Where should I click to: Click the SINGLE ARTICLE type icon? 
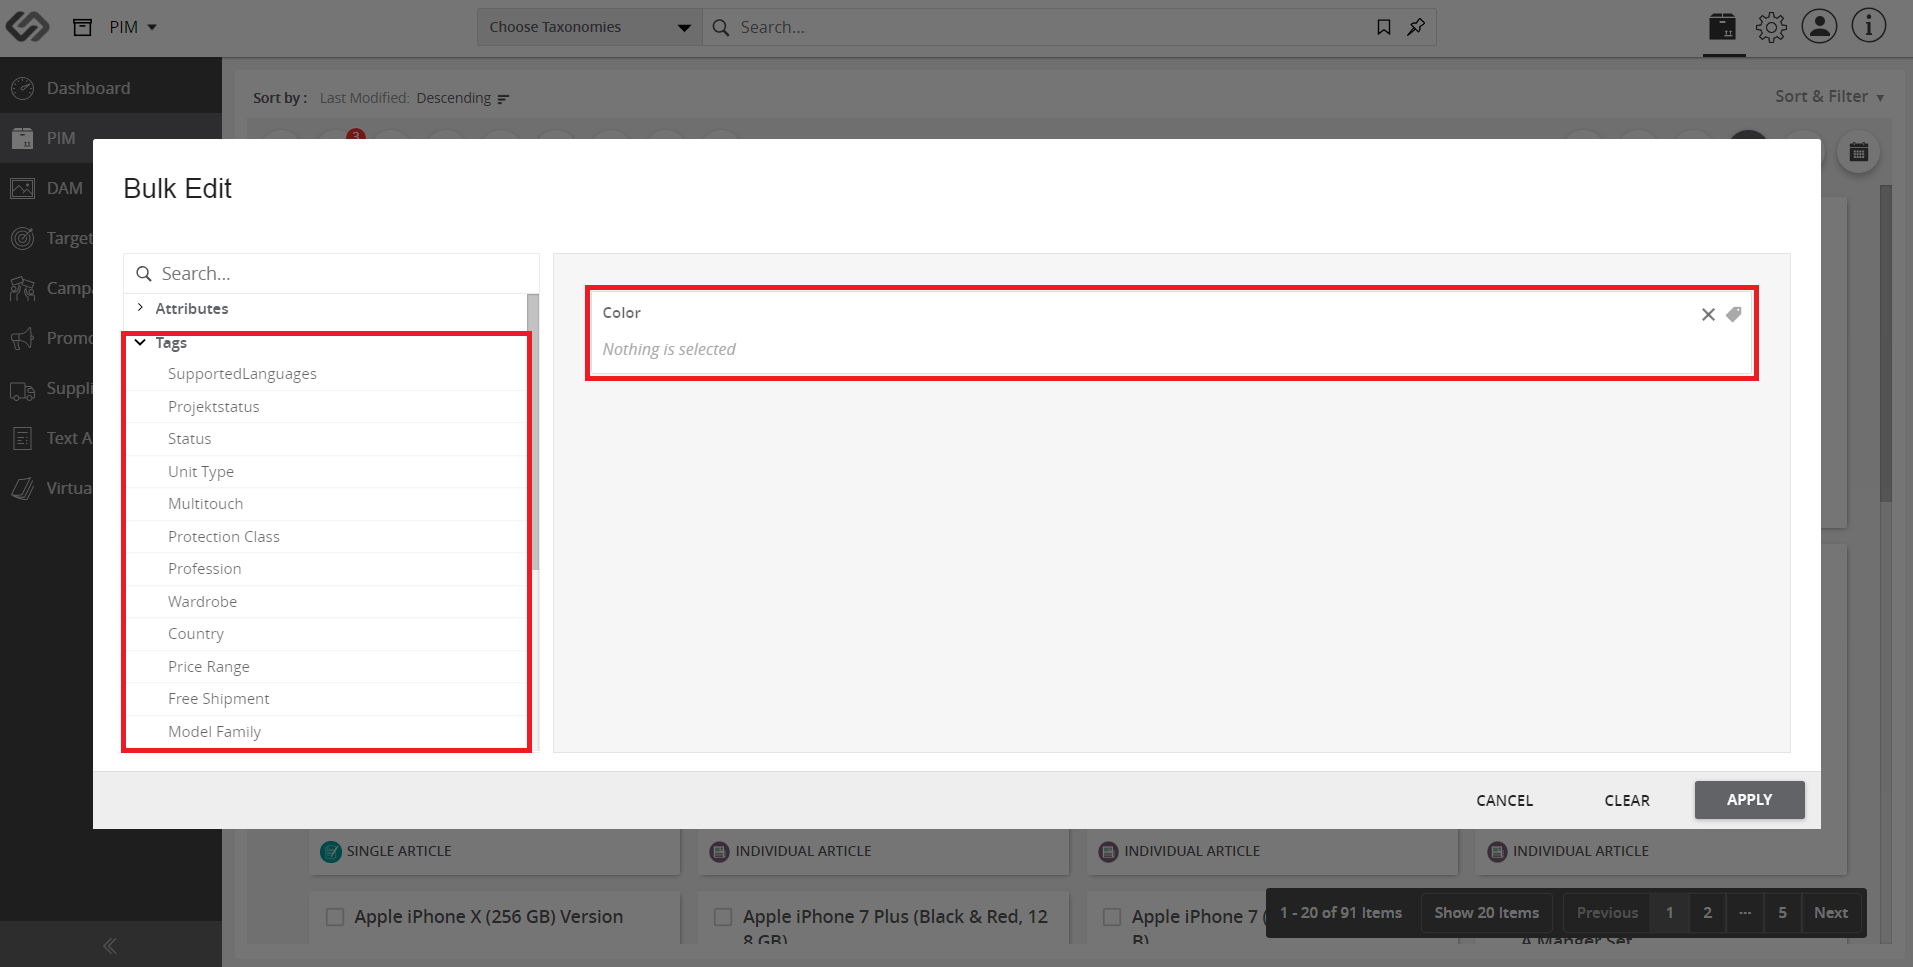click(x=330, y=852)
